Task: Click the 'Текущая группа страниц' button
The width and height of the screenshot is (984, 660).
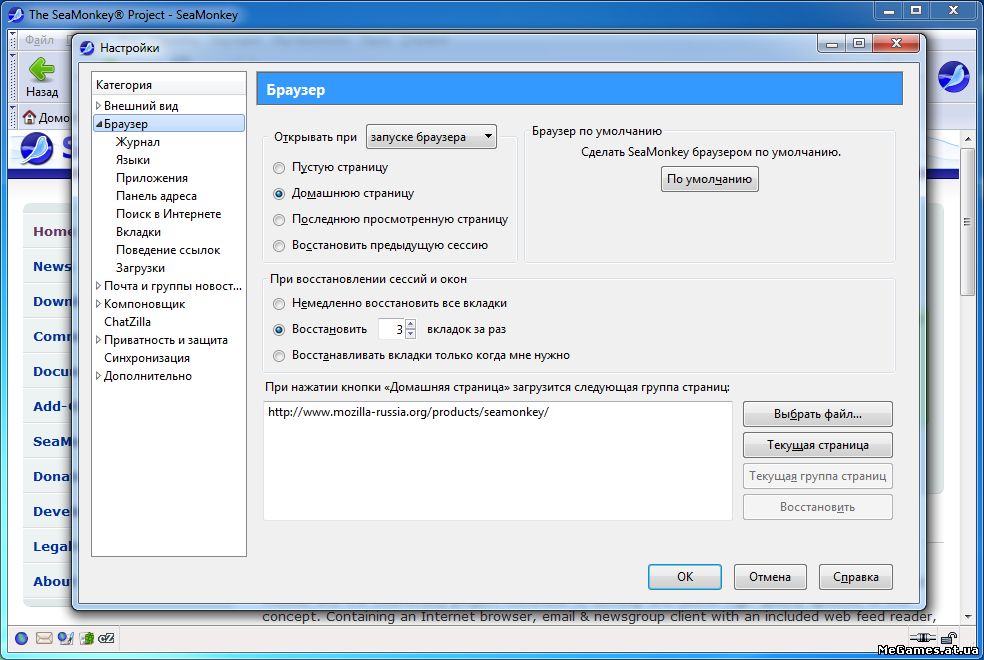Action: click(818, 476)
